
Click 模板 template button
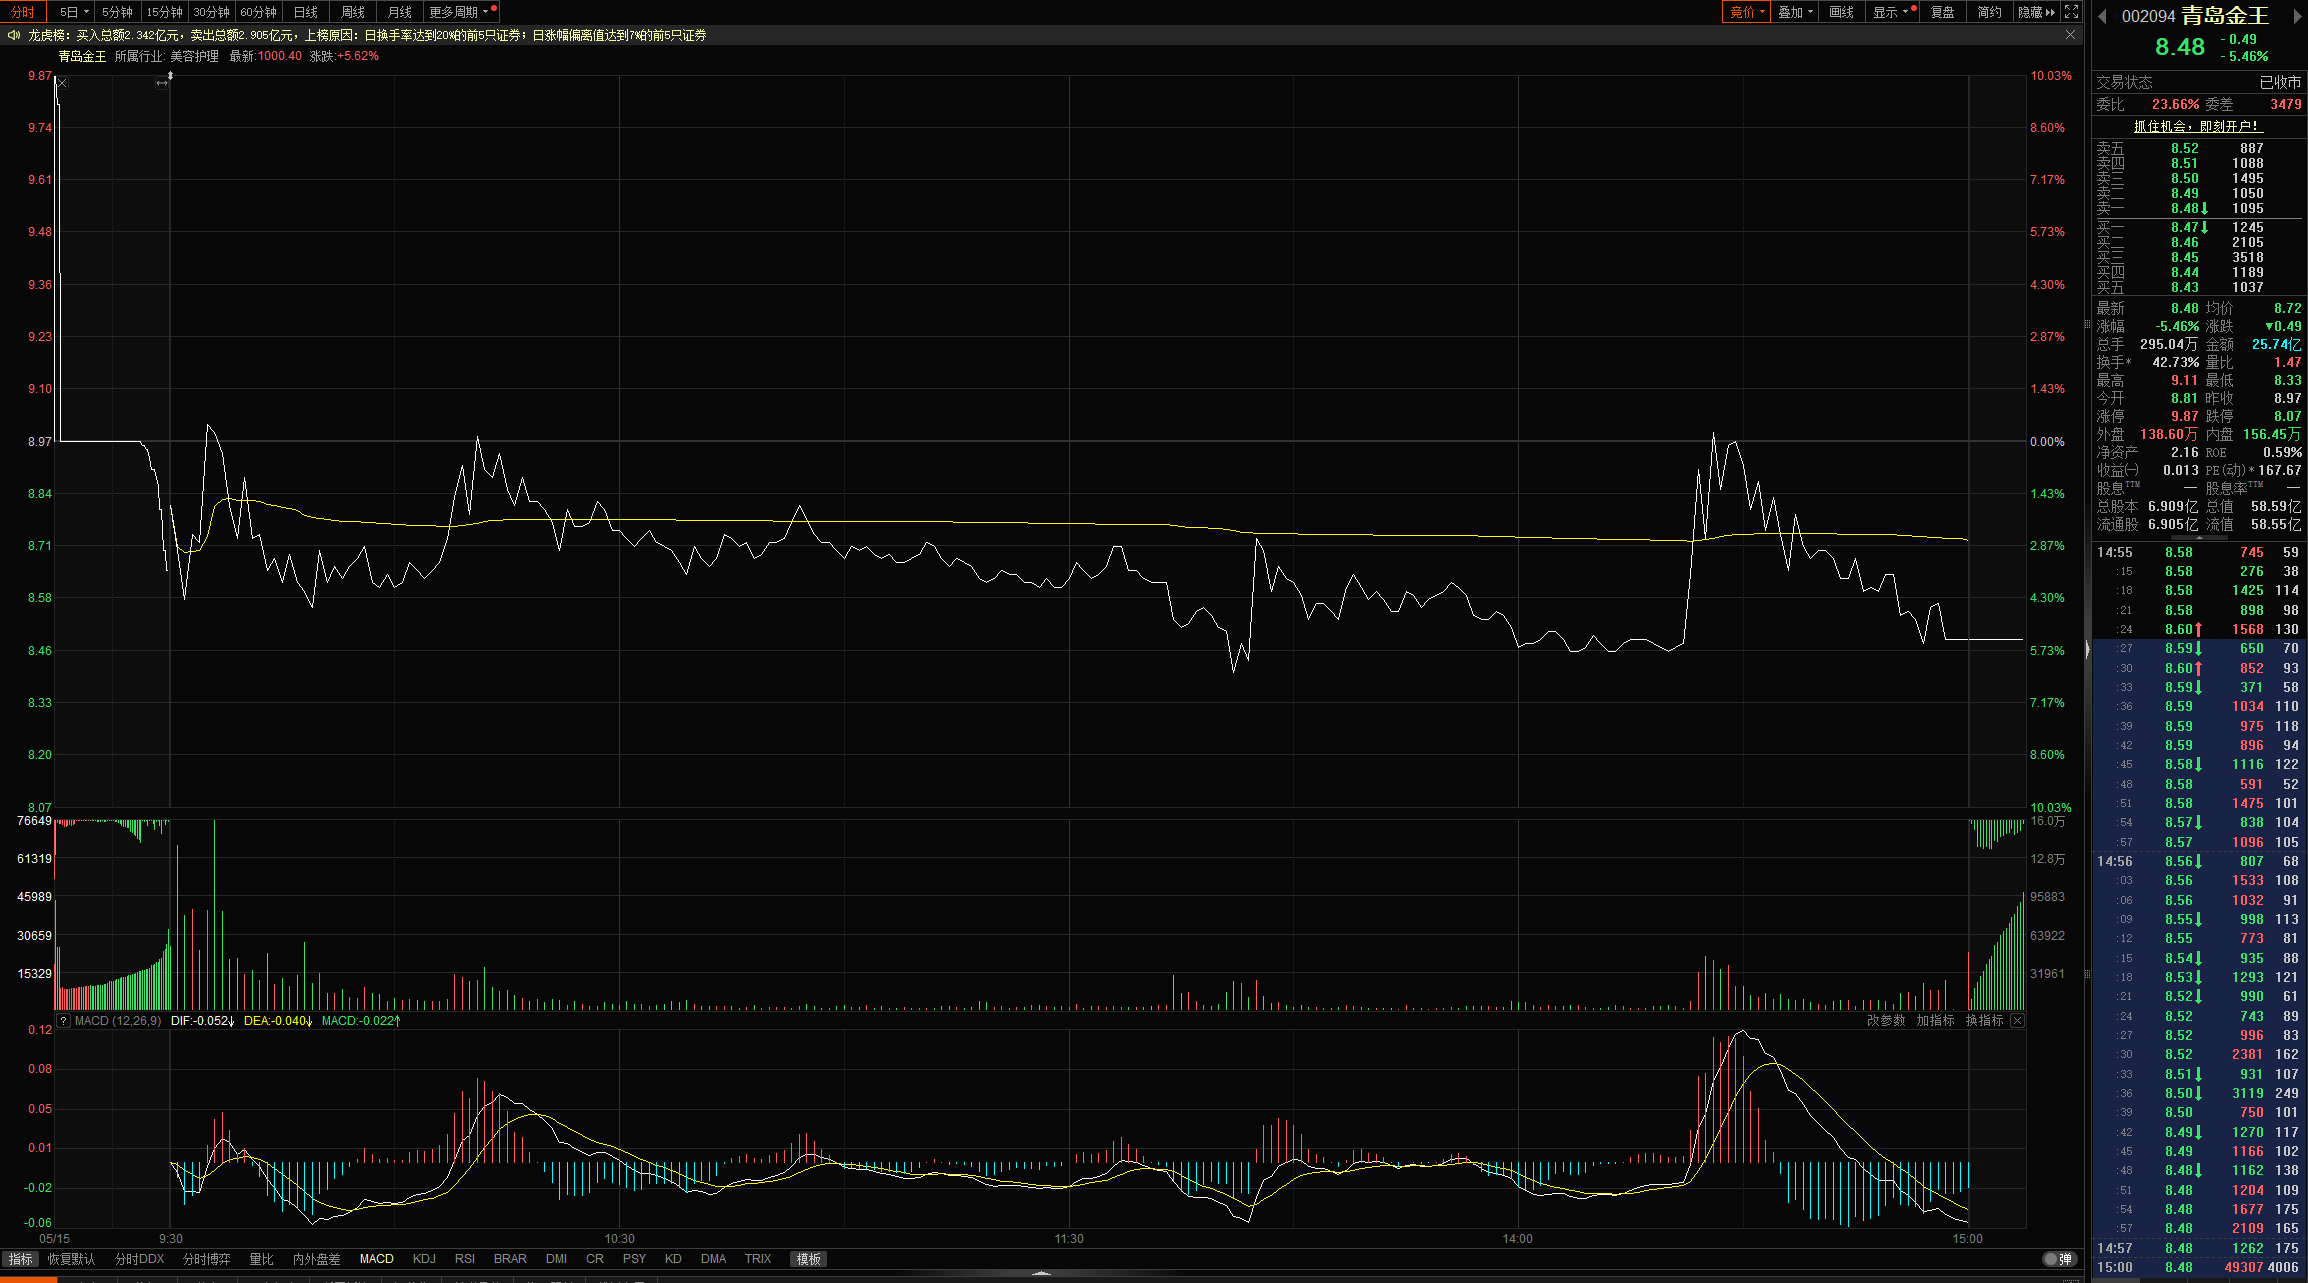click(x=809, y=1259)
